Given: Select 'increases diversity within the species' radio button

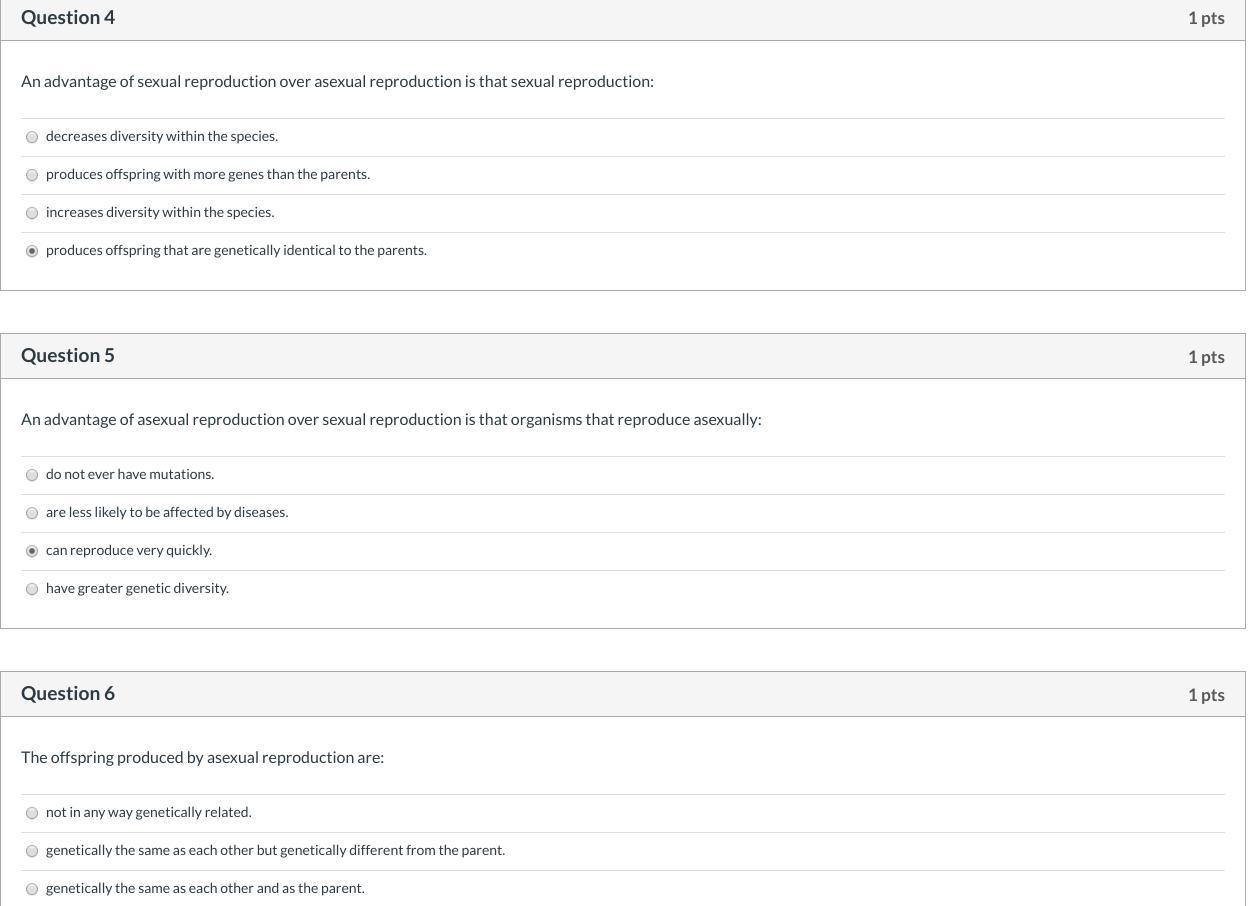Looking at the screenshot, I should [32, 213].
